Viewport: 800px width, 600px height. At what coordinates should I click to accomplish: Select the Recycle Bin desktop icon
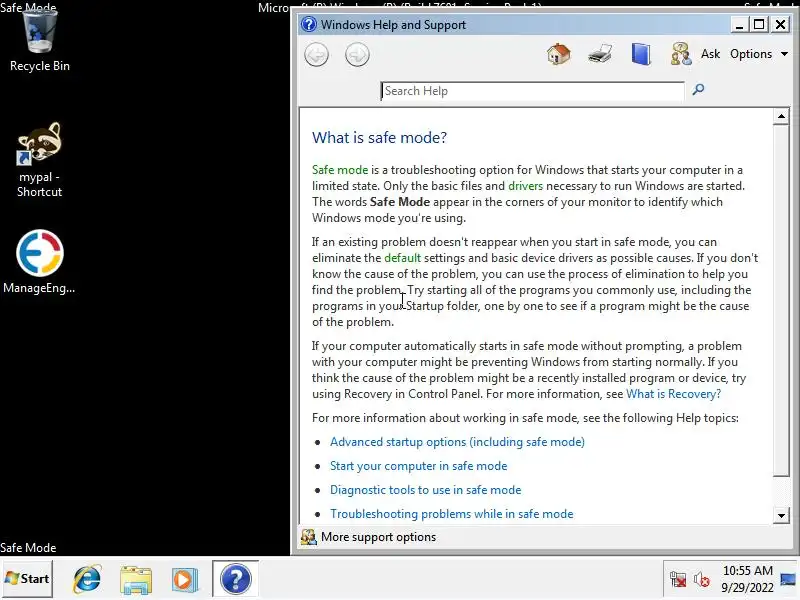[40, 41]
